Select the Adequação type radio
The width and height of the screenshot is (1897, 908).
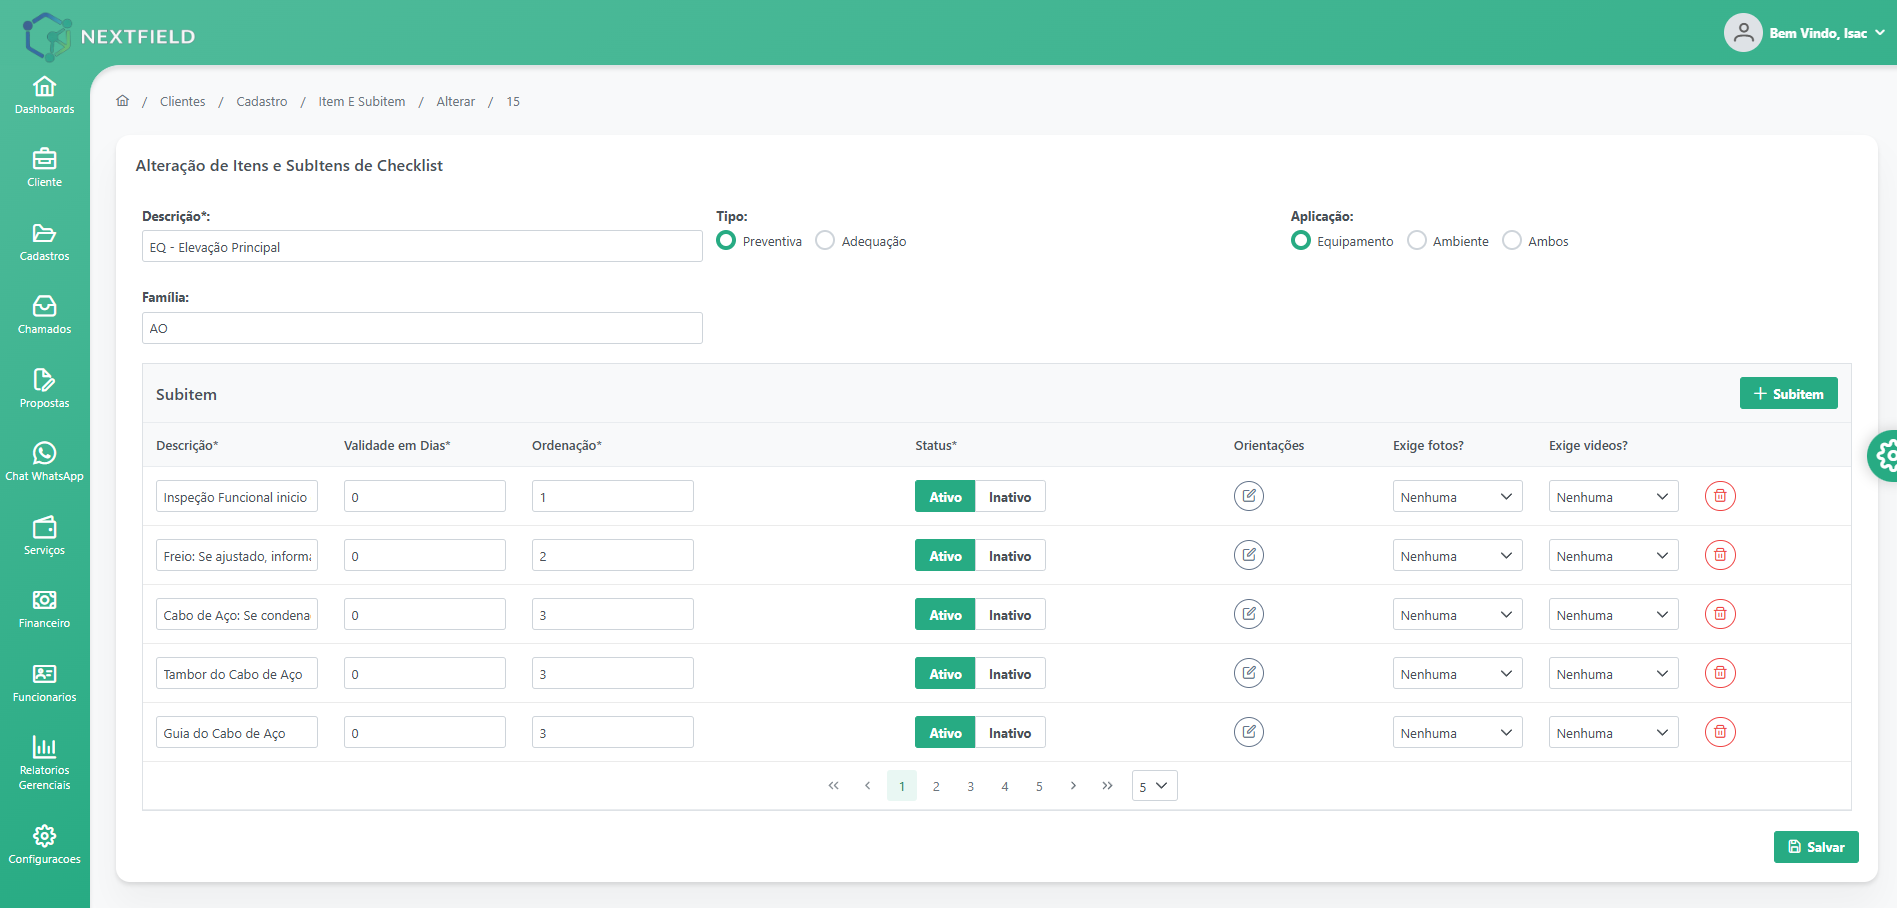coord(825,241)
